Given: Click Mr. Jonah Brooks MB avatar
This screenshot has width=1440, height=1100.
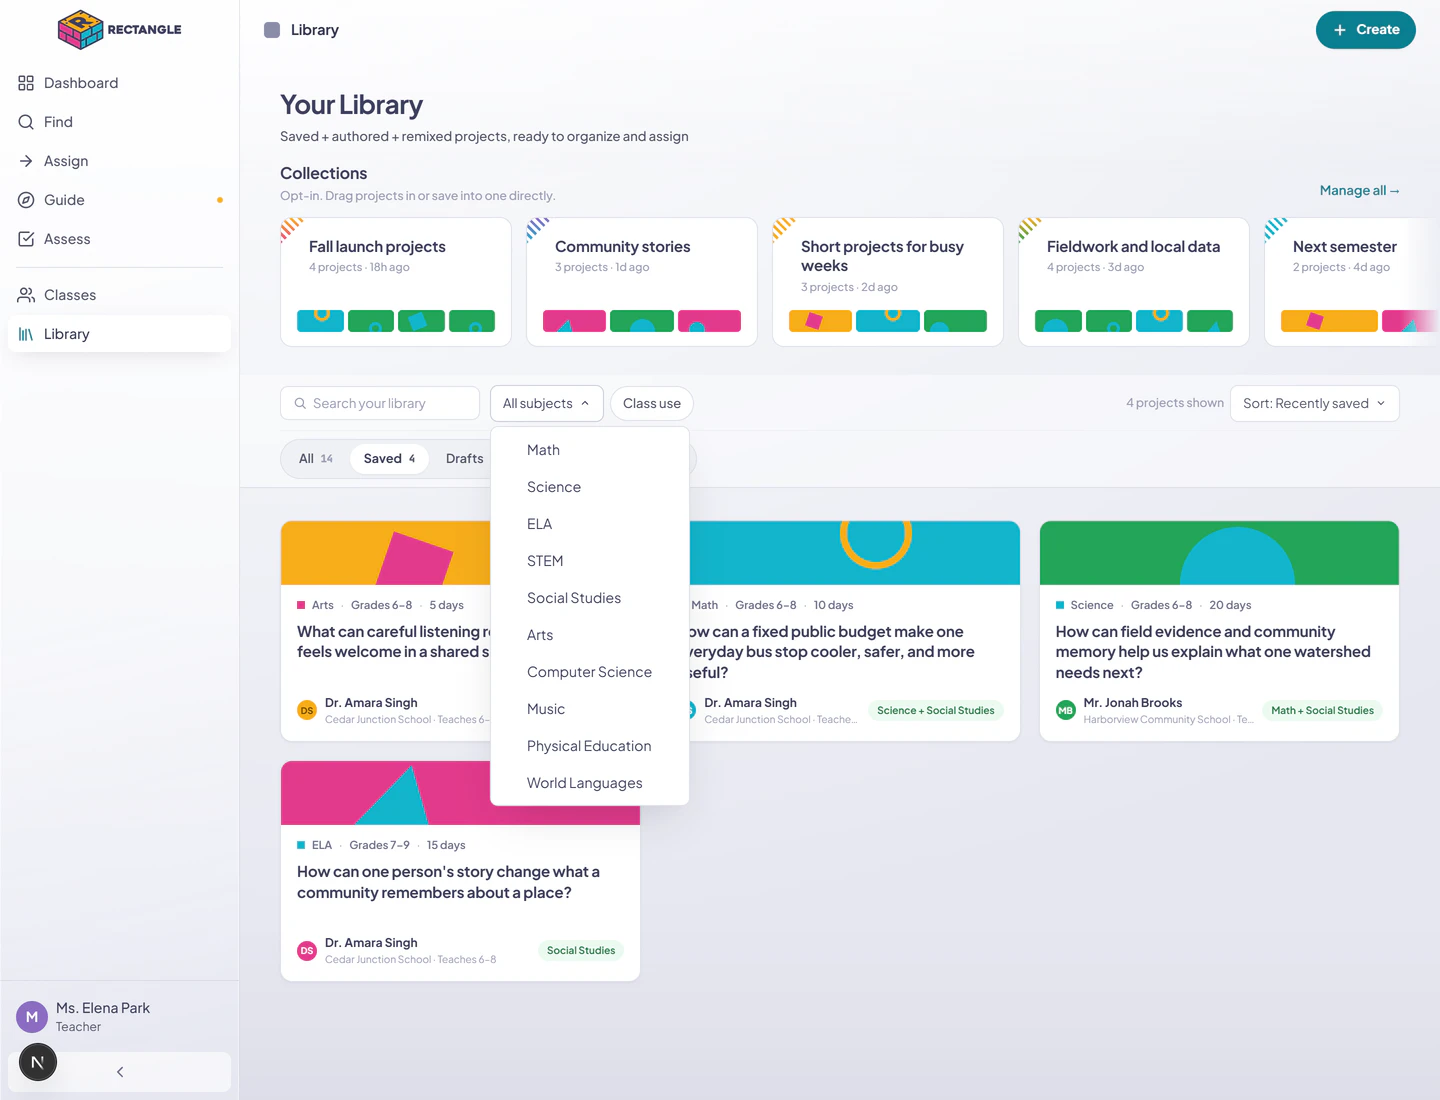Looking at the screenshot, I should 1066,710.
